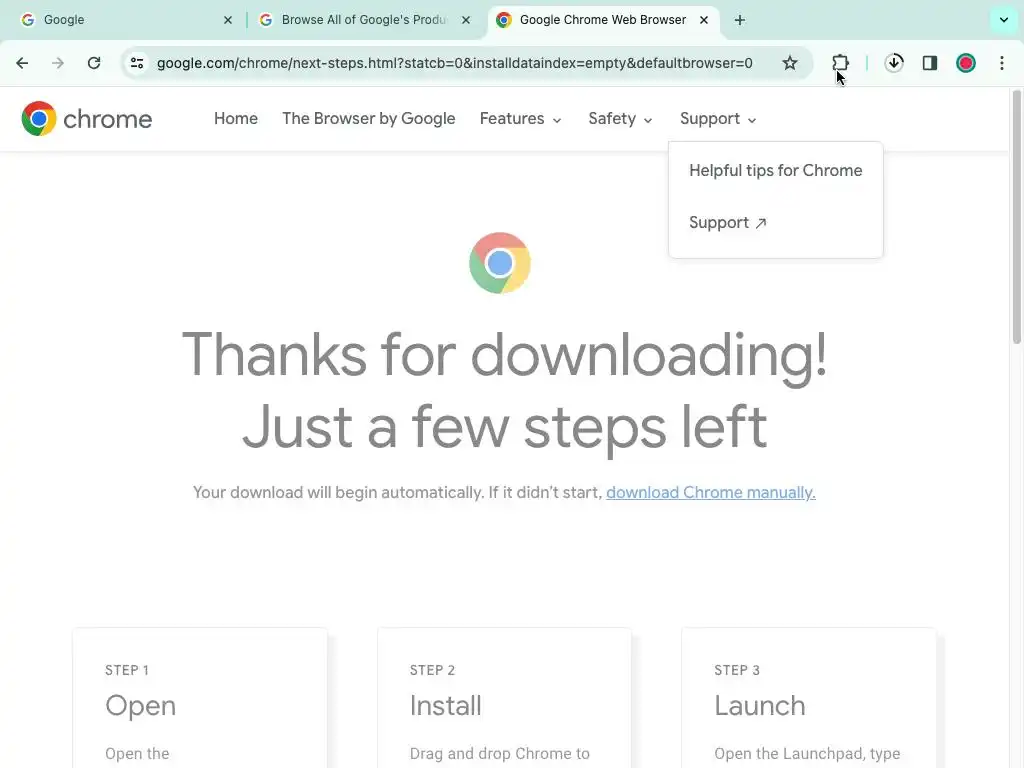Click the address bar URL

pyautogui.click(x=455, y=63)
